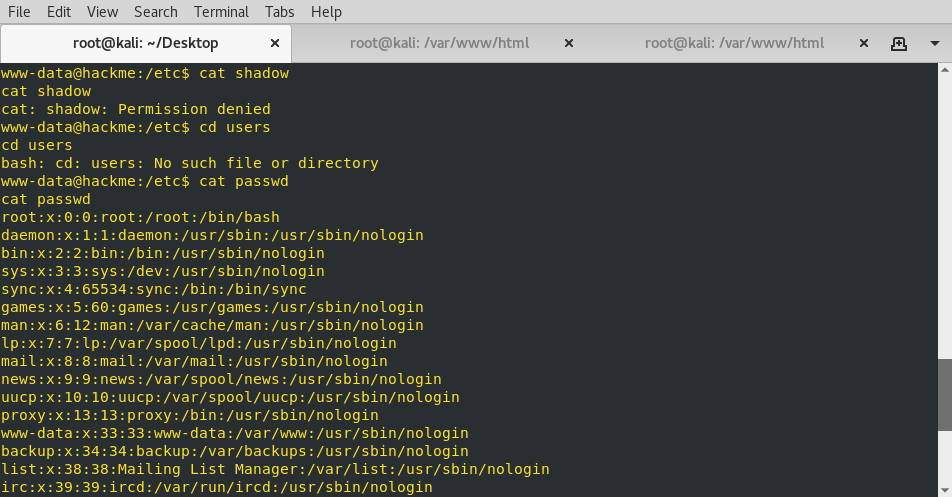Close the third /var/www/html tab
952x497 pixels.
tap(864, 43)
